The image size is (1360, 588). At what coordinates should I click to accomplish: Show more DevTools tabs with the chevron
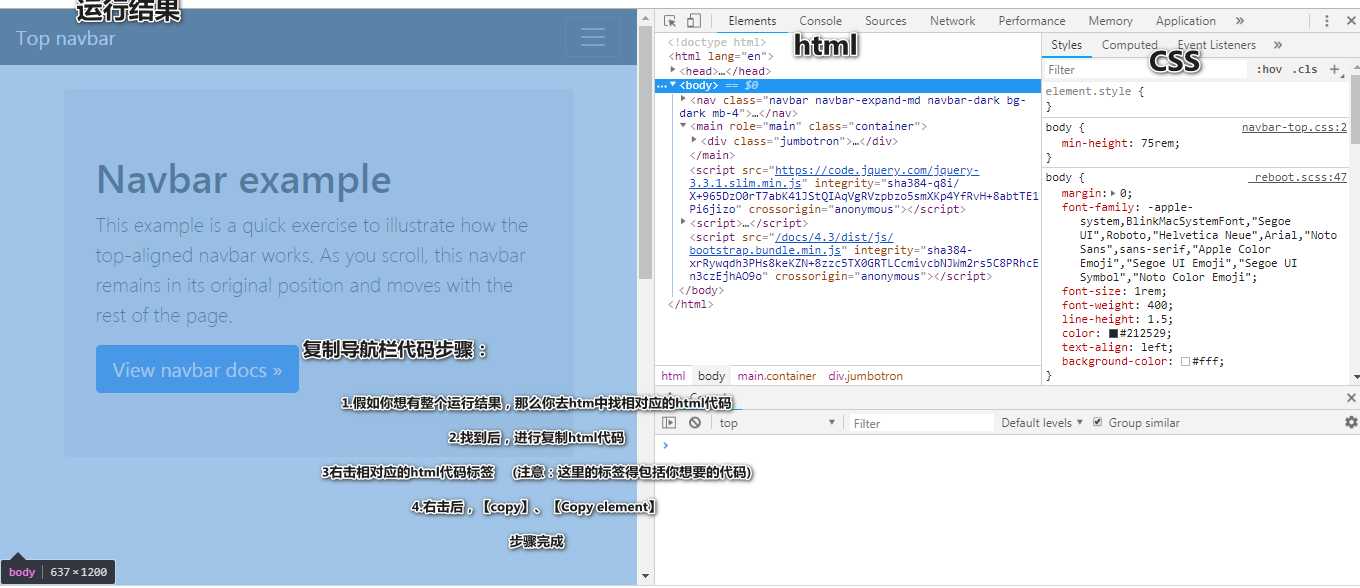(1240, 21)
